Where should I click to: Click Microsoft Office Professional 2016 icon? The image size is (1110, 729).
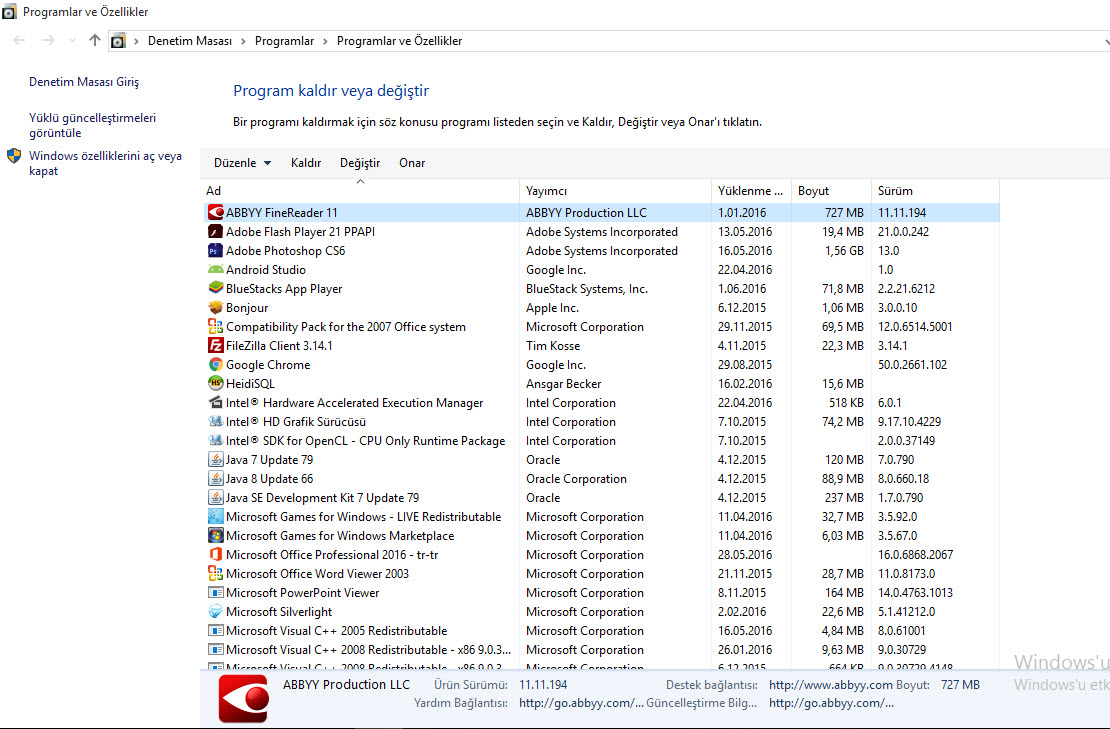point(215,555)
